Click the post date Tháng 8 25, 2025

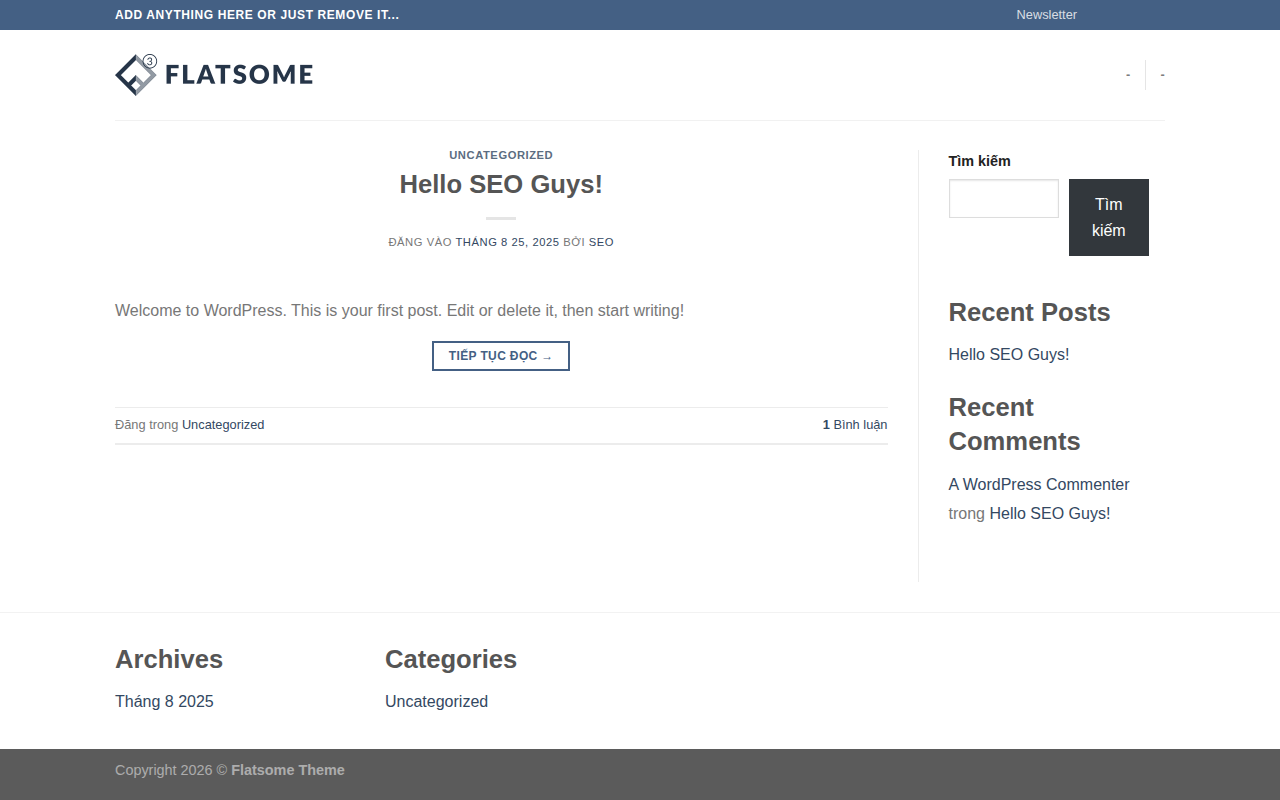507,242
